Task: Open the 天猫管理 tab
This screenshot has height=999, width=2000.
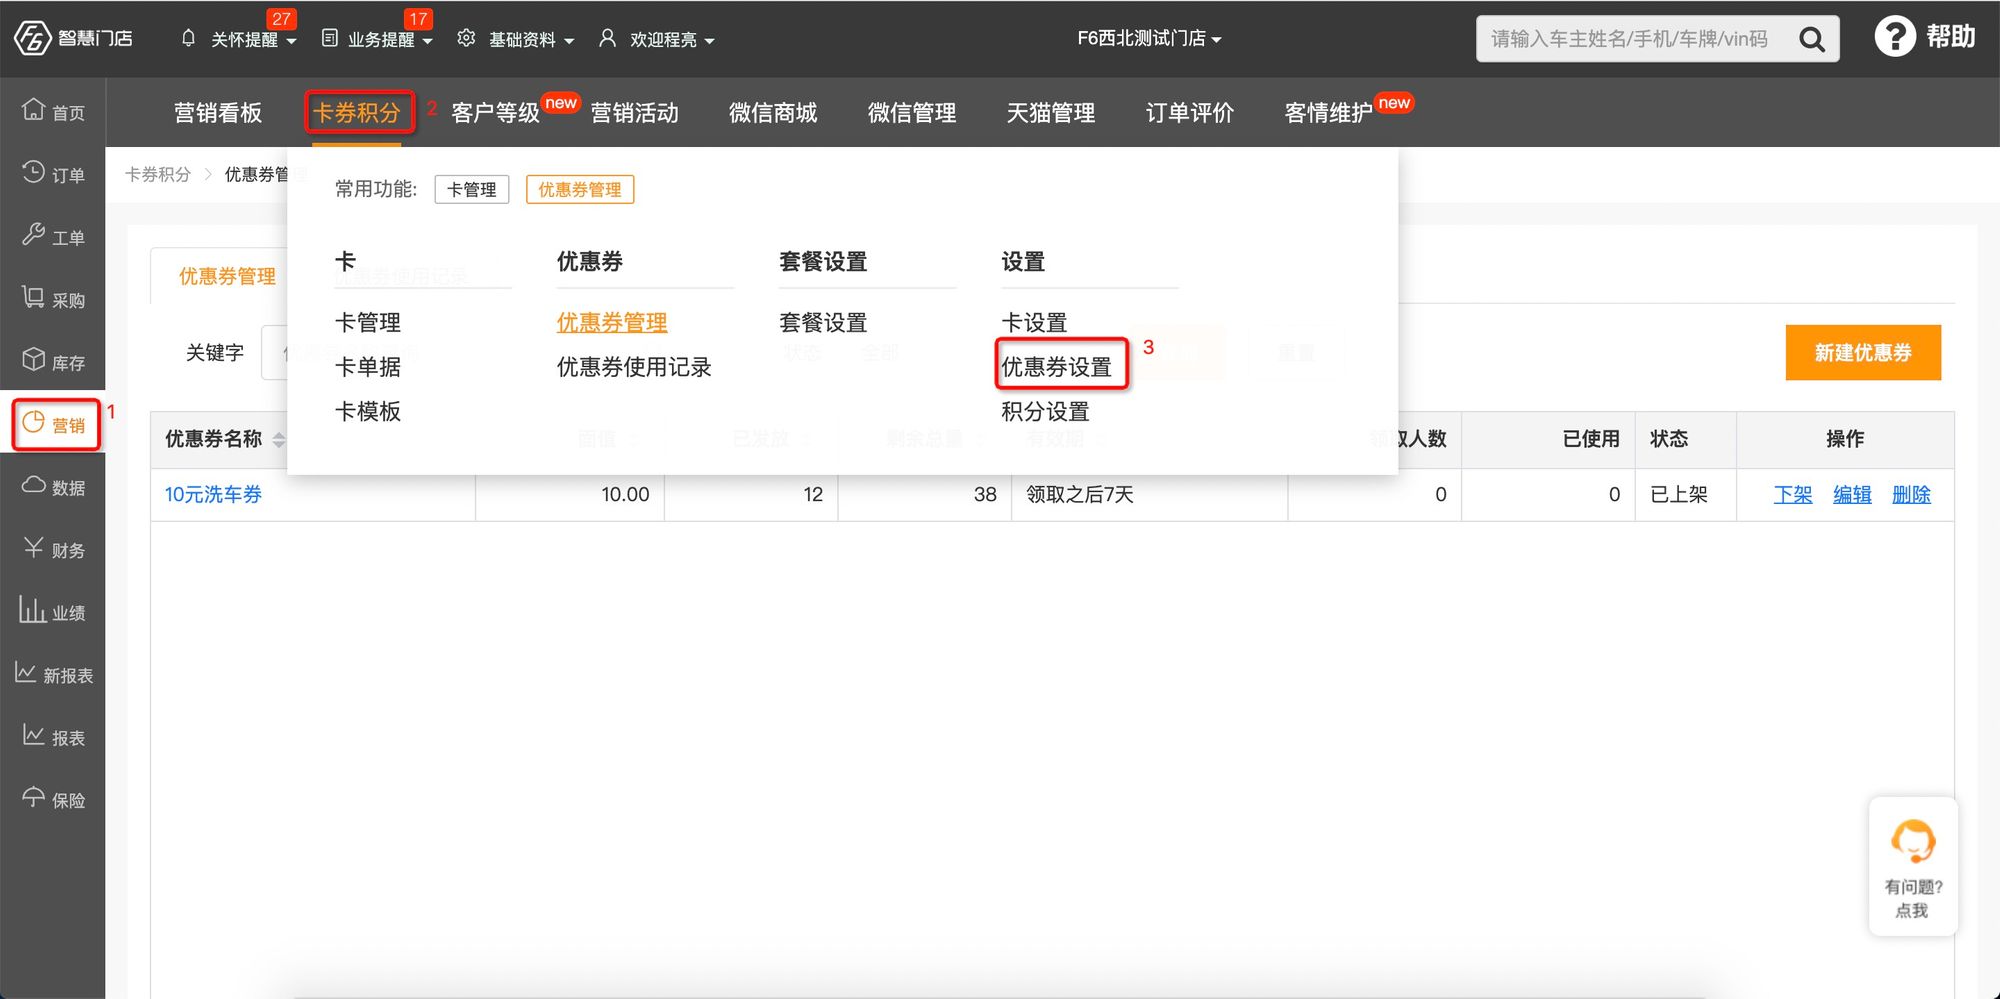Action: click(x=1051, y=112)
